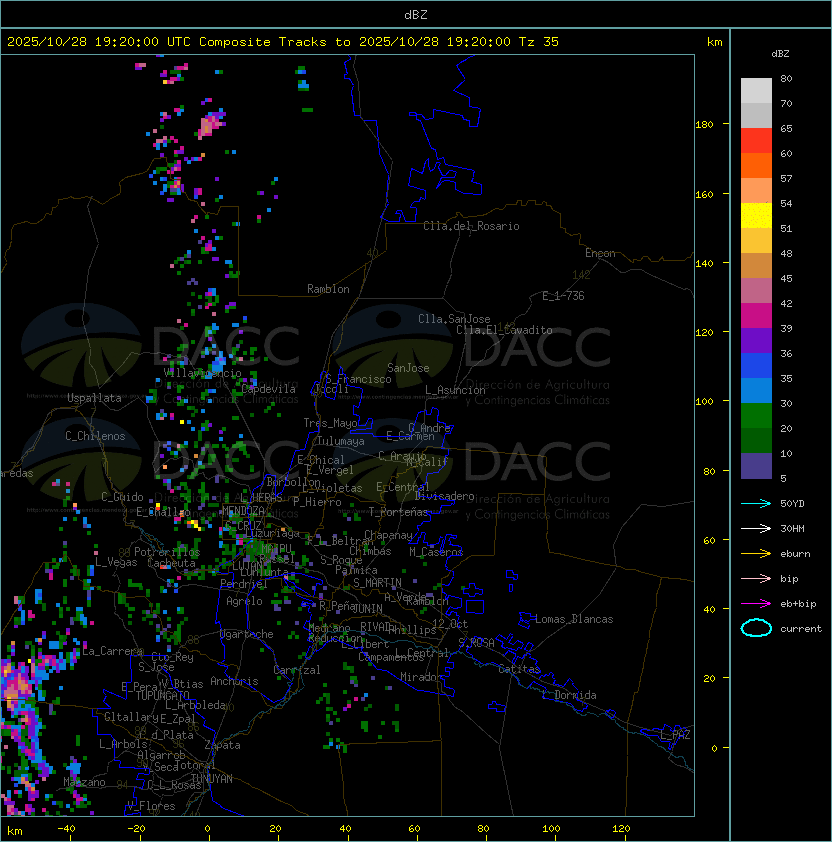Screen dimensions: 832x842
Task: Click the 'Mirador' map label
Action: pyautogui.click(x=422, y=677)
